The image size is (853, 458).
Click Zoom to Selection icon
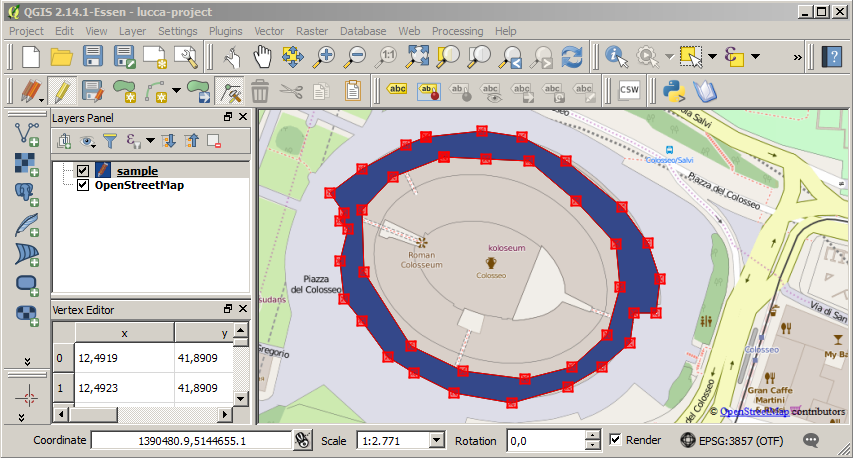[x=448, y=57]
